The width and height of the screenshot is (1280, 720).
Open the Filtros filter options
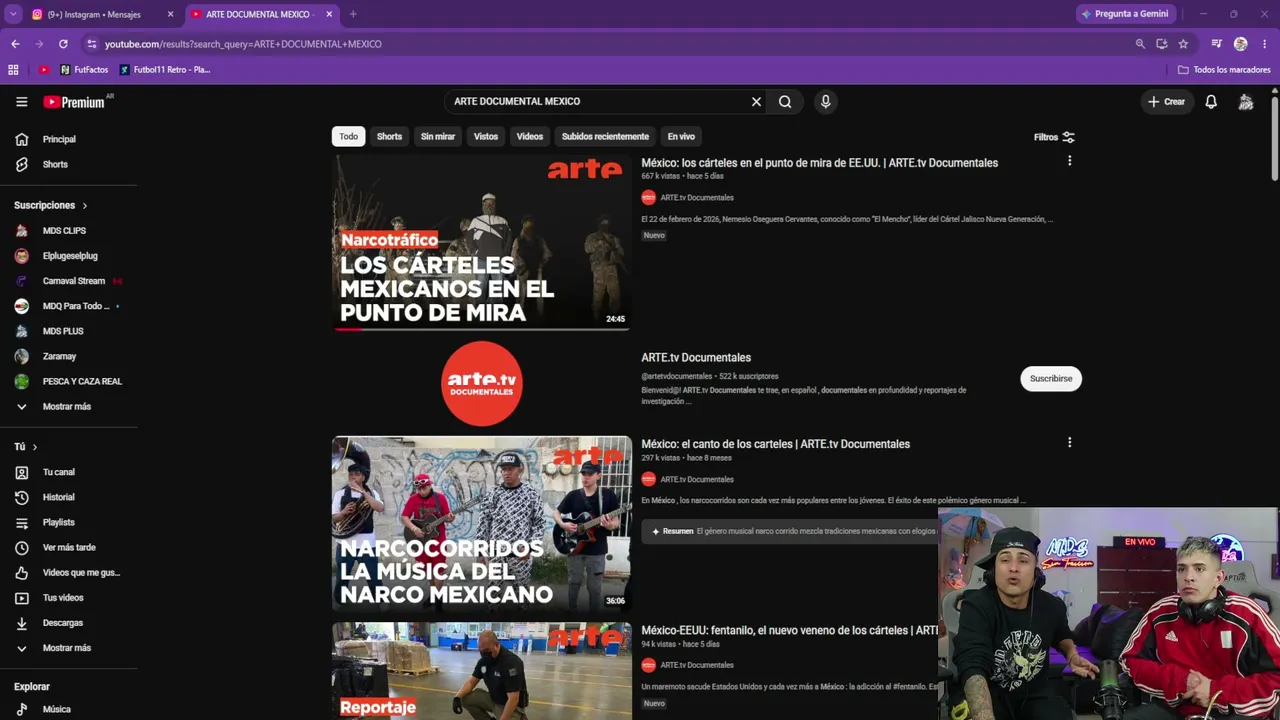[1054, 137]
